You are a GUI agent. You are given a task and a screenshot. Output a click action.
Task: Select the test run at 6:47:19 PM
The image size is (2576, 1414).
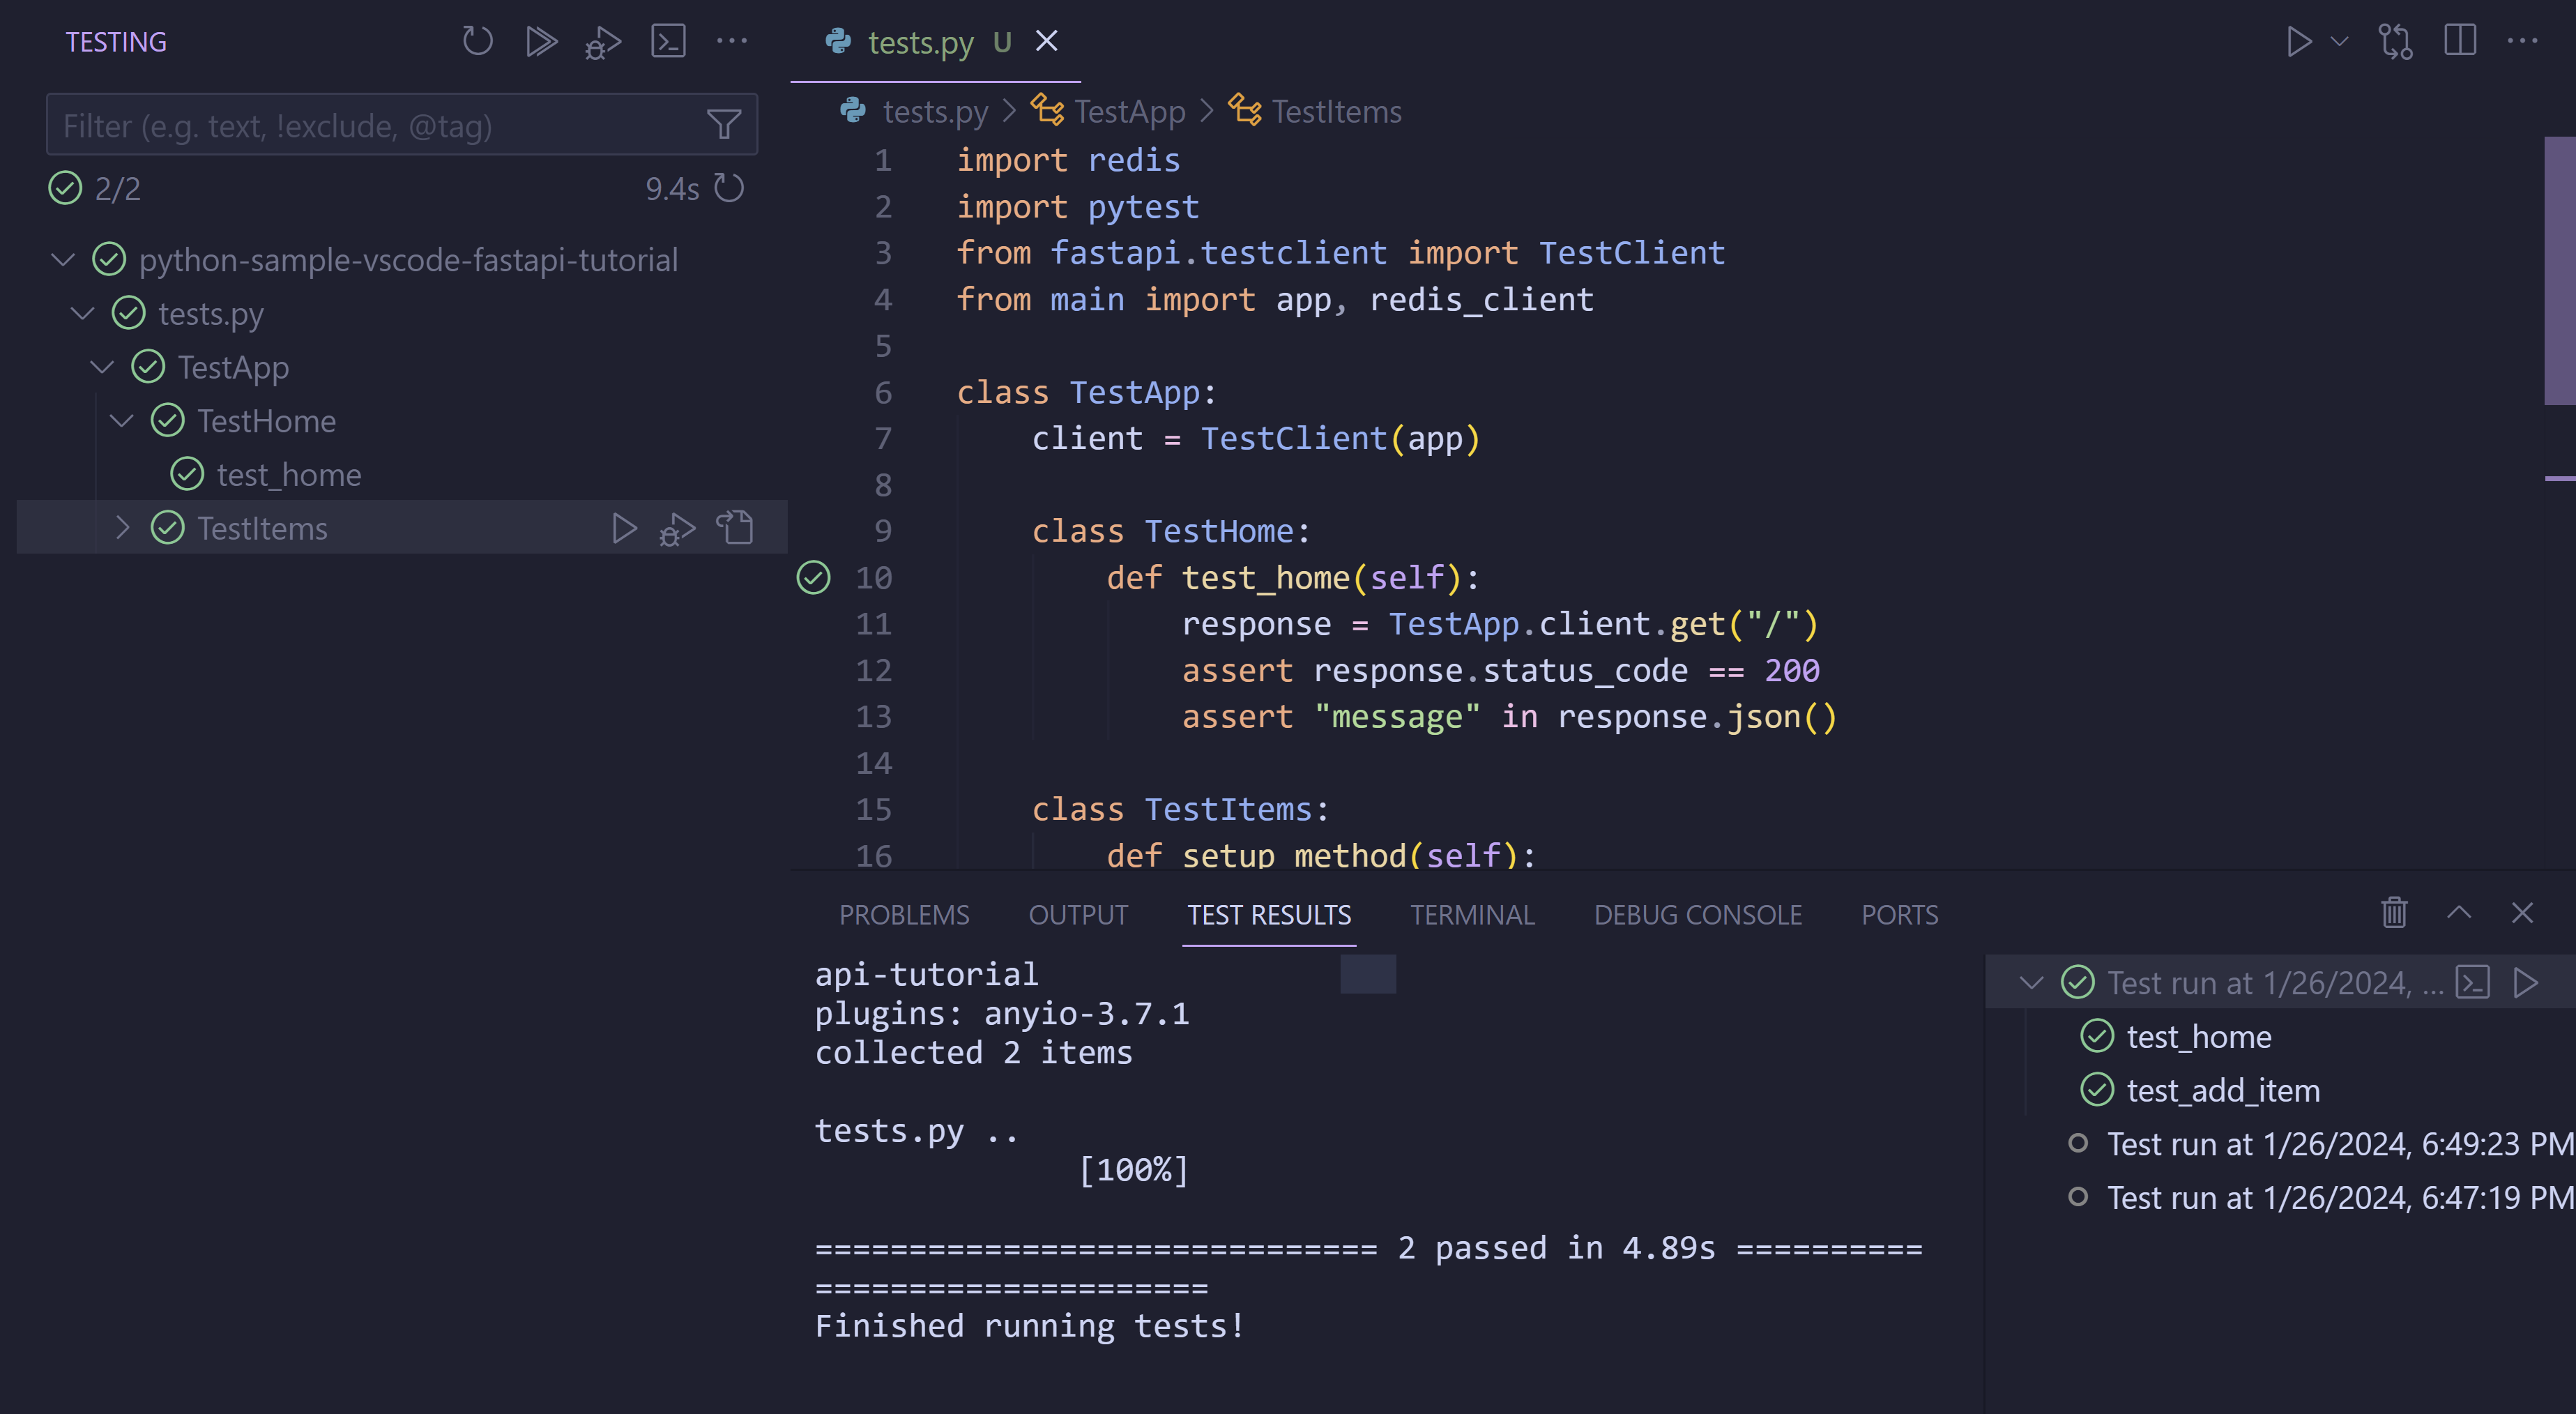pos(2330,1197)
